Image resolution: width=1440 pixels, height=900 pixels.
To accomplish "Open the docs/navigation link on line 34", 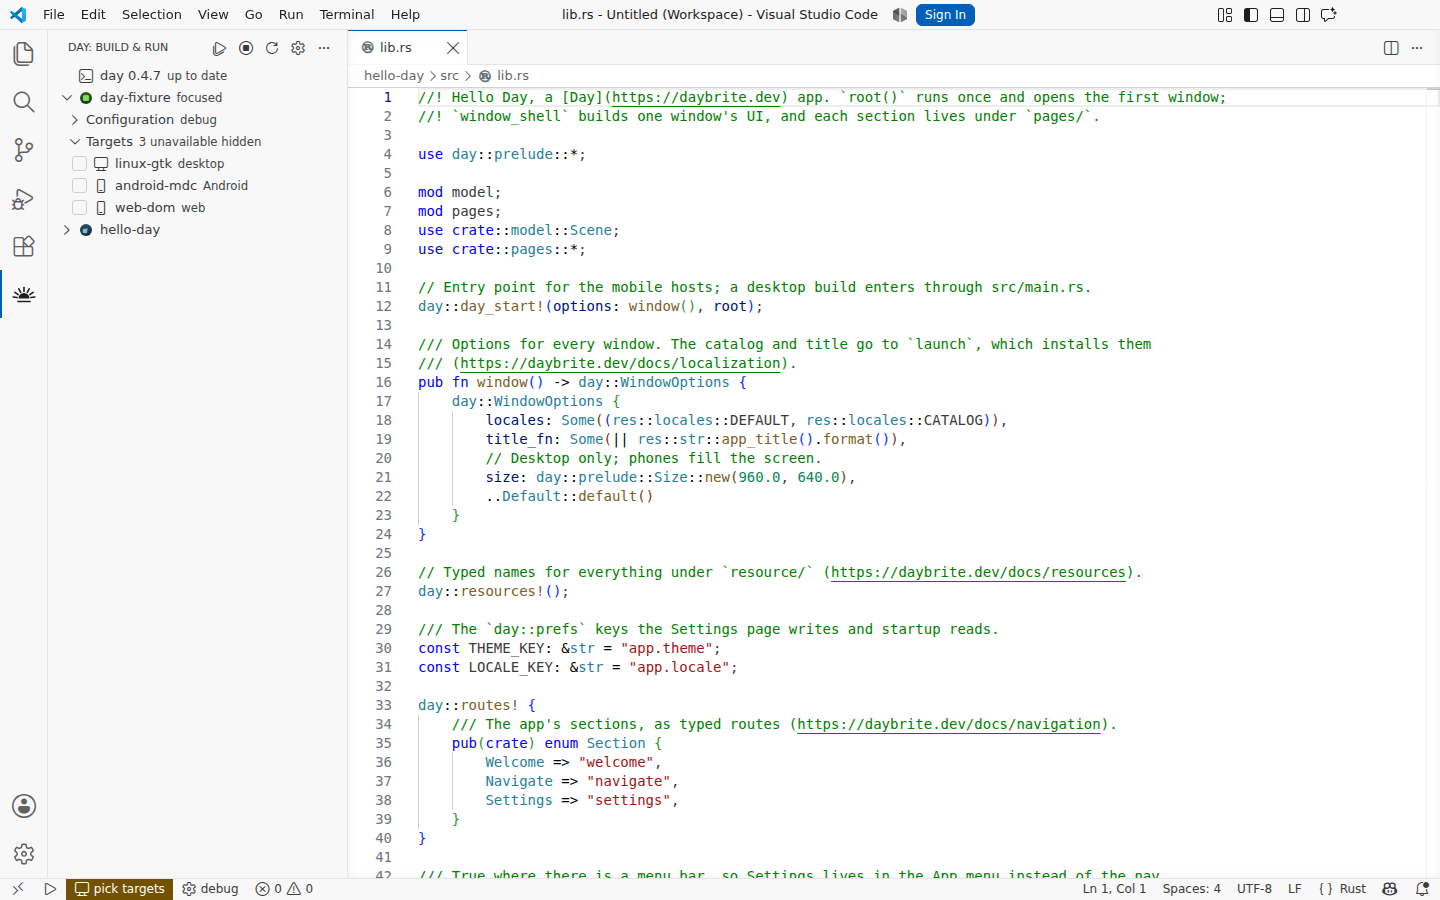I will coord(949,725).
